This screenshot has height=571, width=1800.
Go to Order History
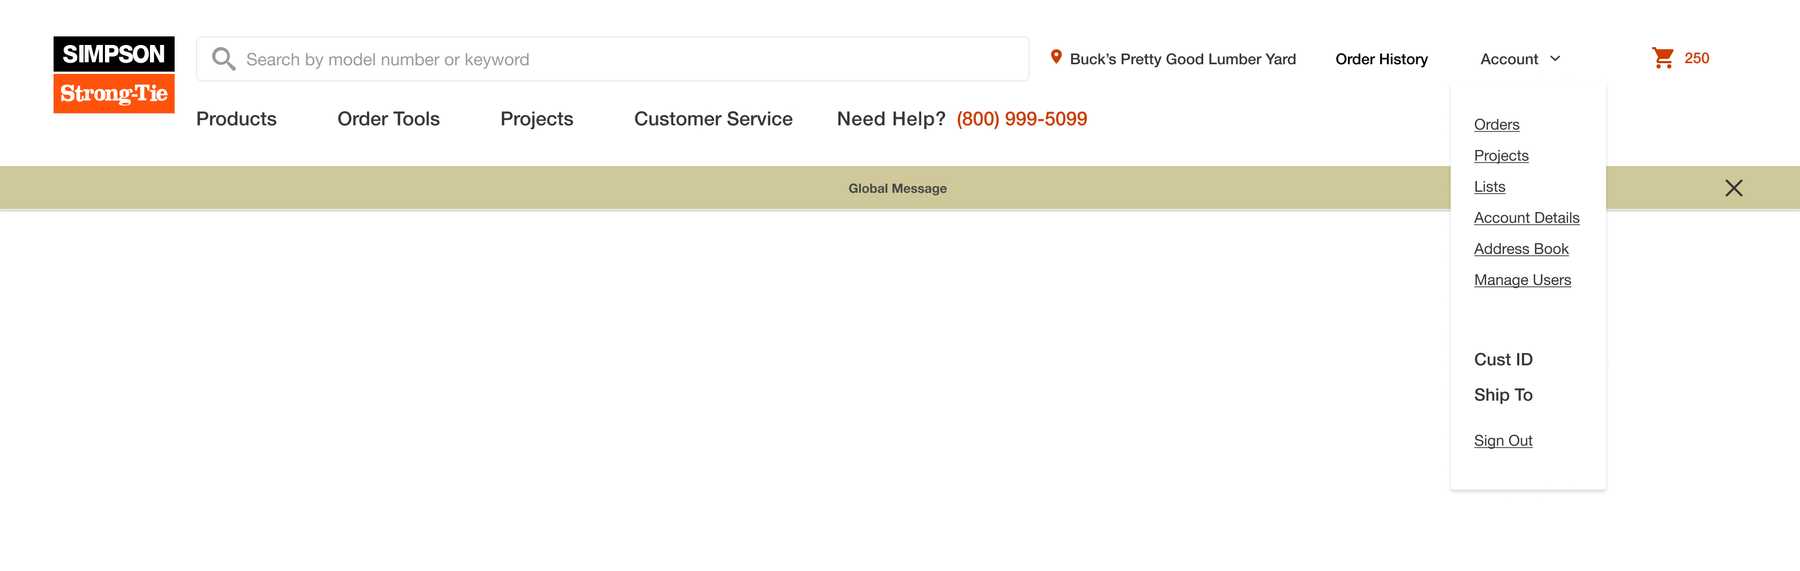[1381, 59]
